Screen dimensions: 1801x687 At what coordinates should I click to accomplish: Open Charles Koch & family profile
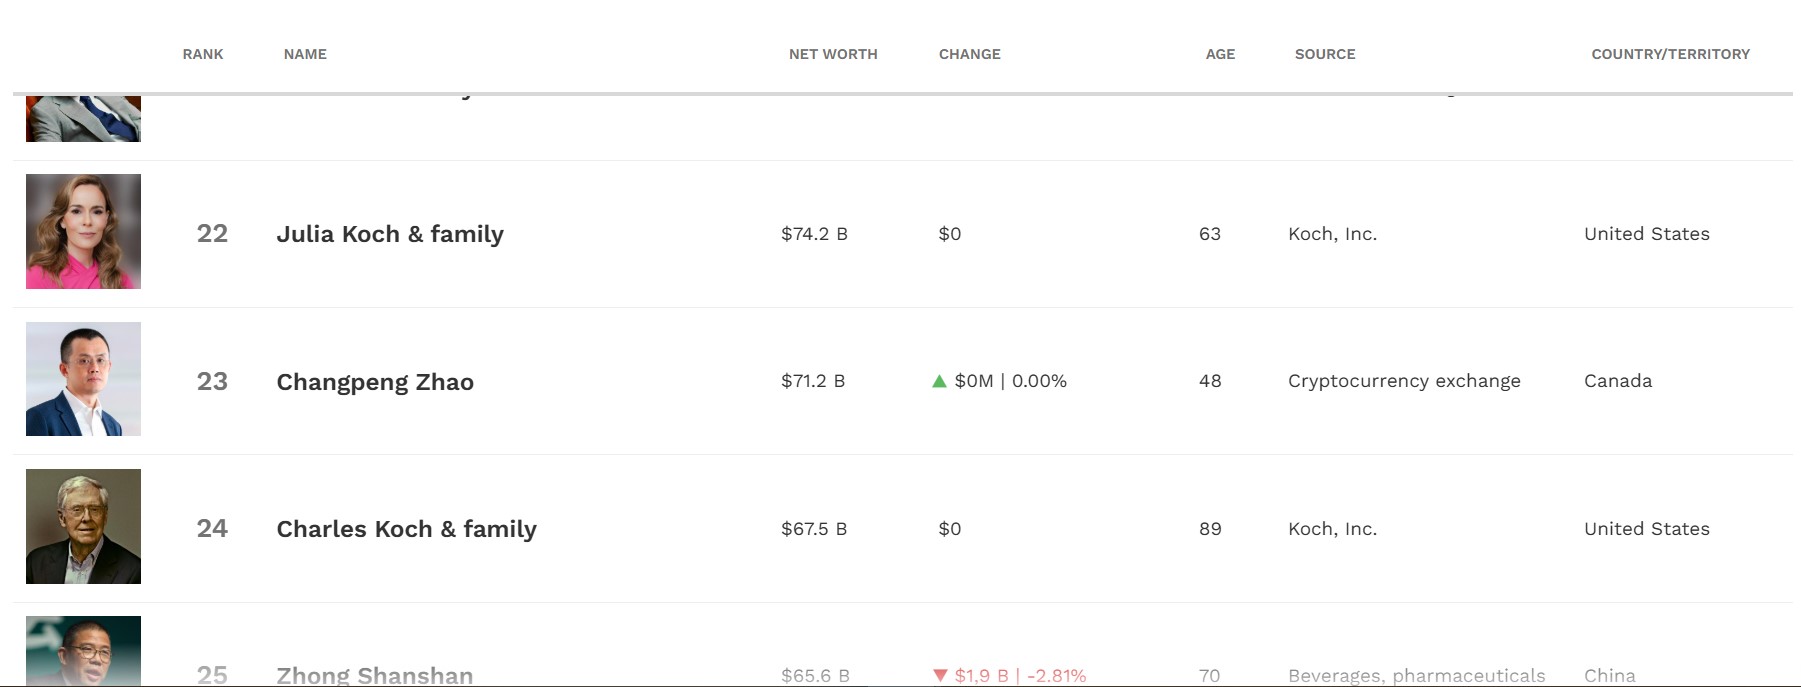(x=406, y=529)
